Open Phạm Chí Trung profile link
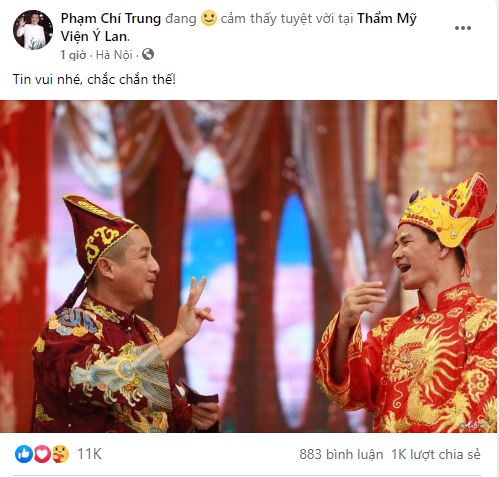 (111, 19)
